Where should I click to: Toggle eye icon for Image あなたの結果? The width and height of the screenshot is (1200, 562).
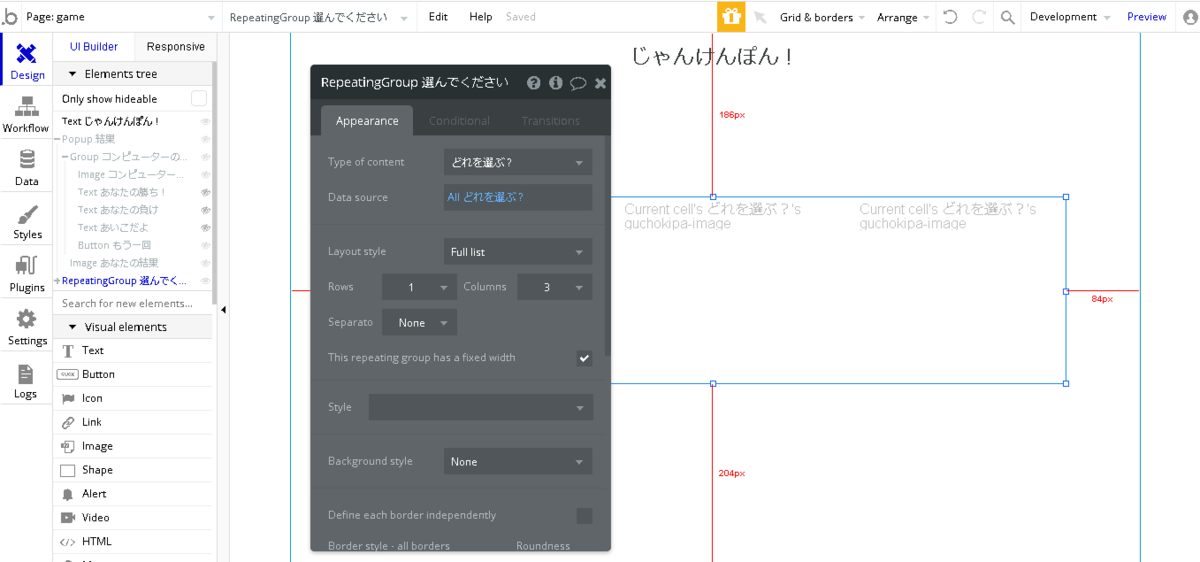pos(205,263)
